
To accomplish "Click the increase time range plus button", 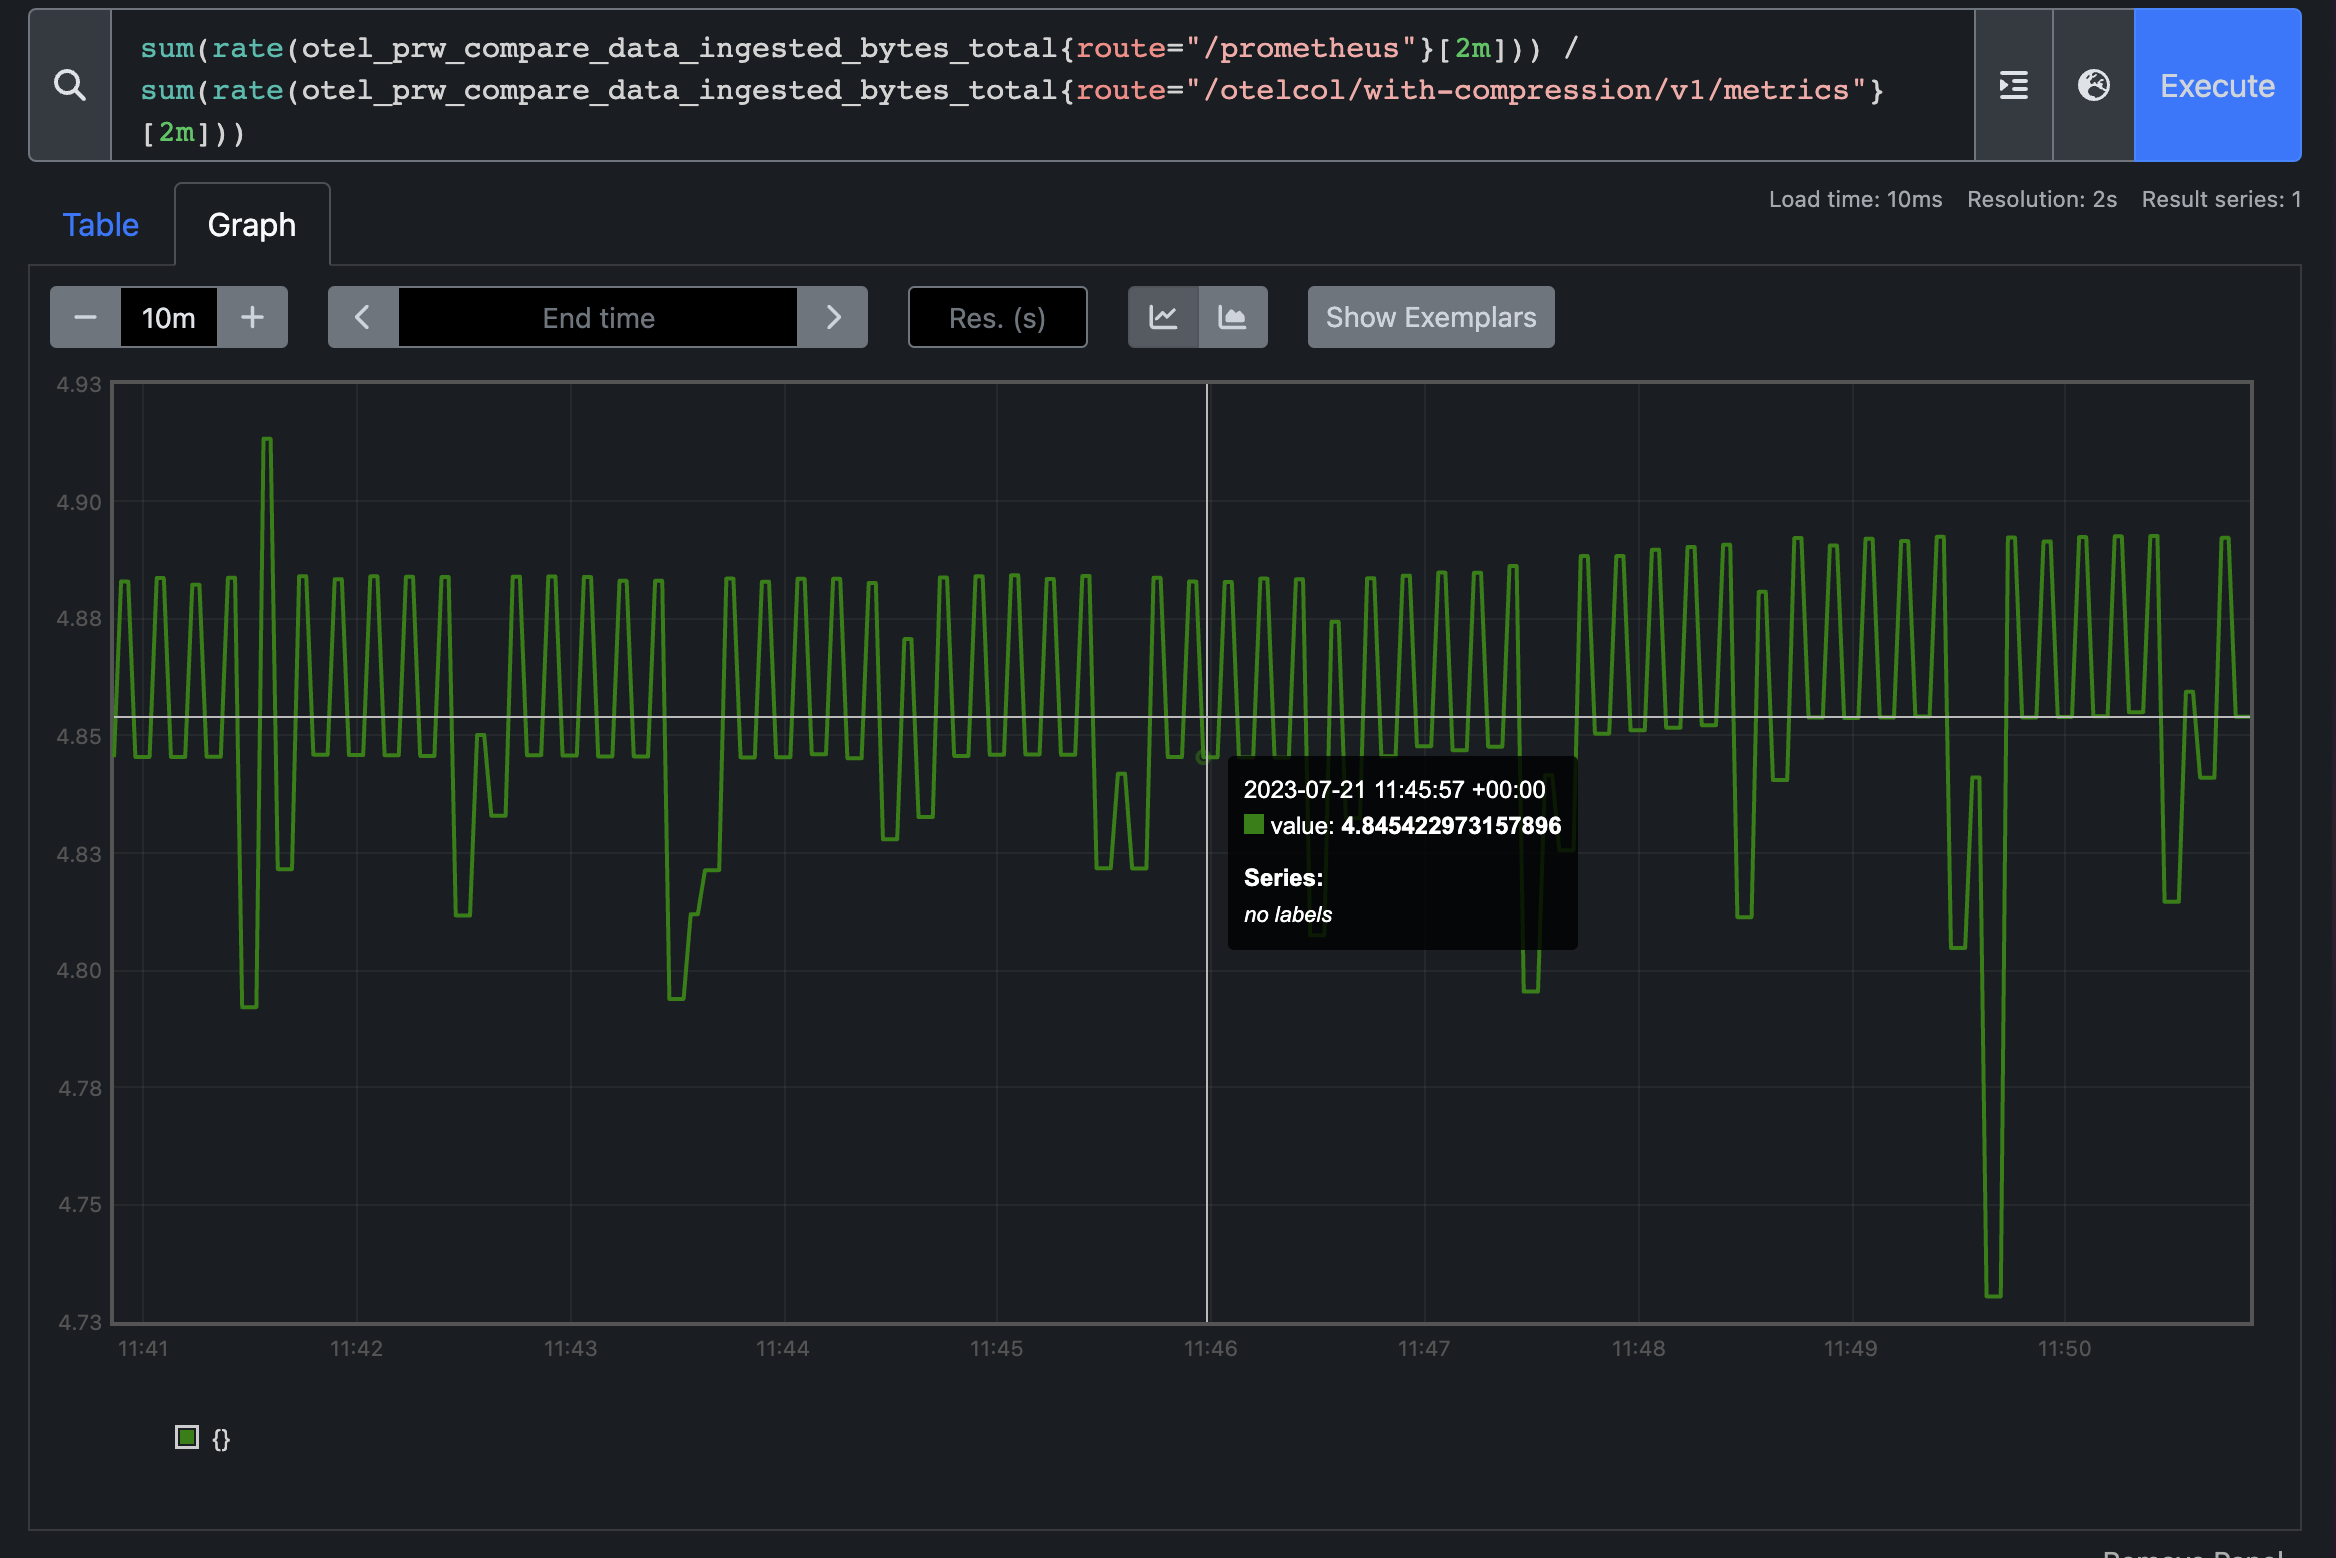I will [252, 315].
